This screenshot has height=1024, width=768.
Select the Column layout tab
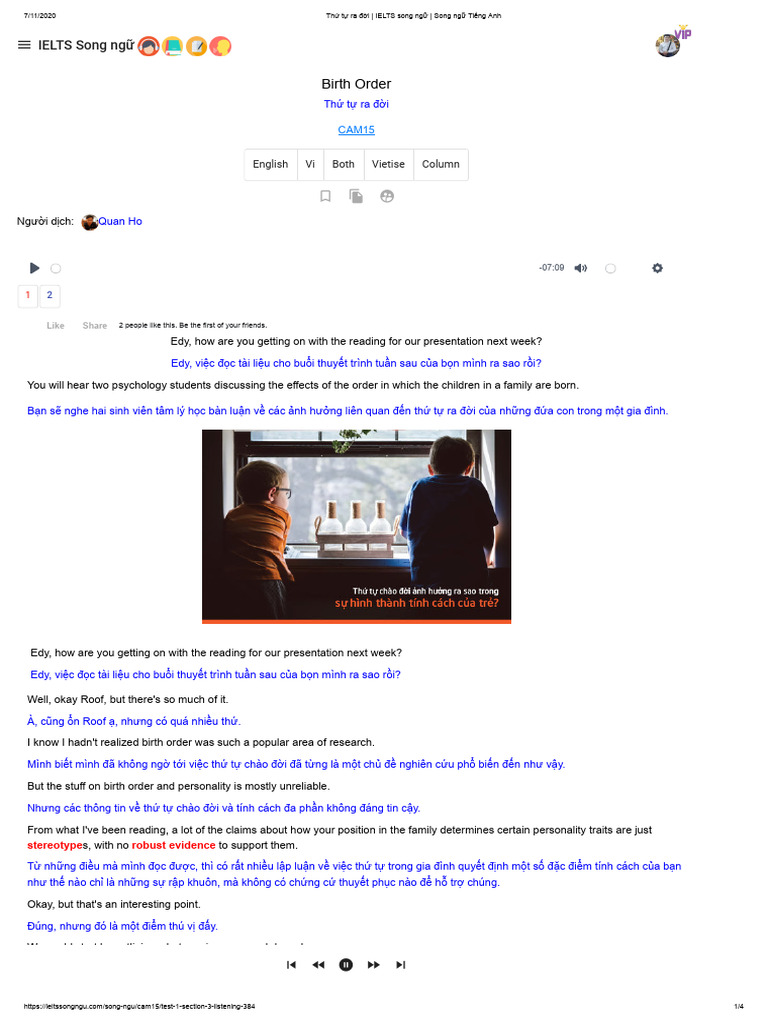(x=441, y=164)
